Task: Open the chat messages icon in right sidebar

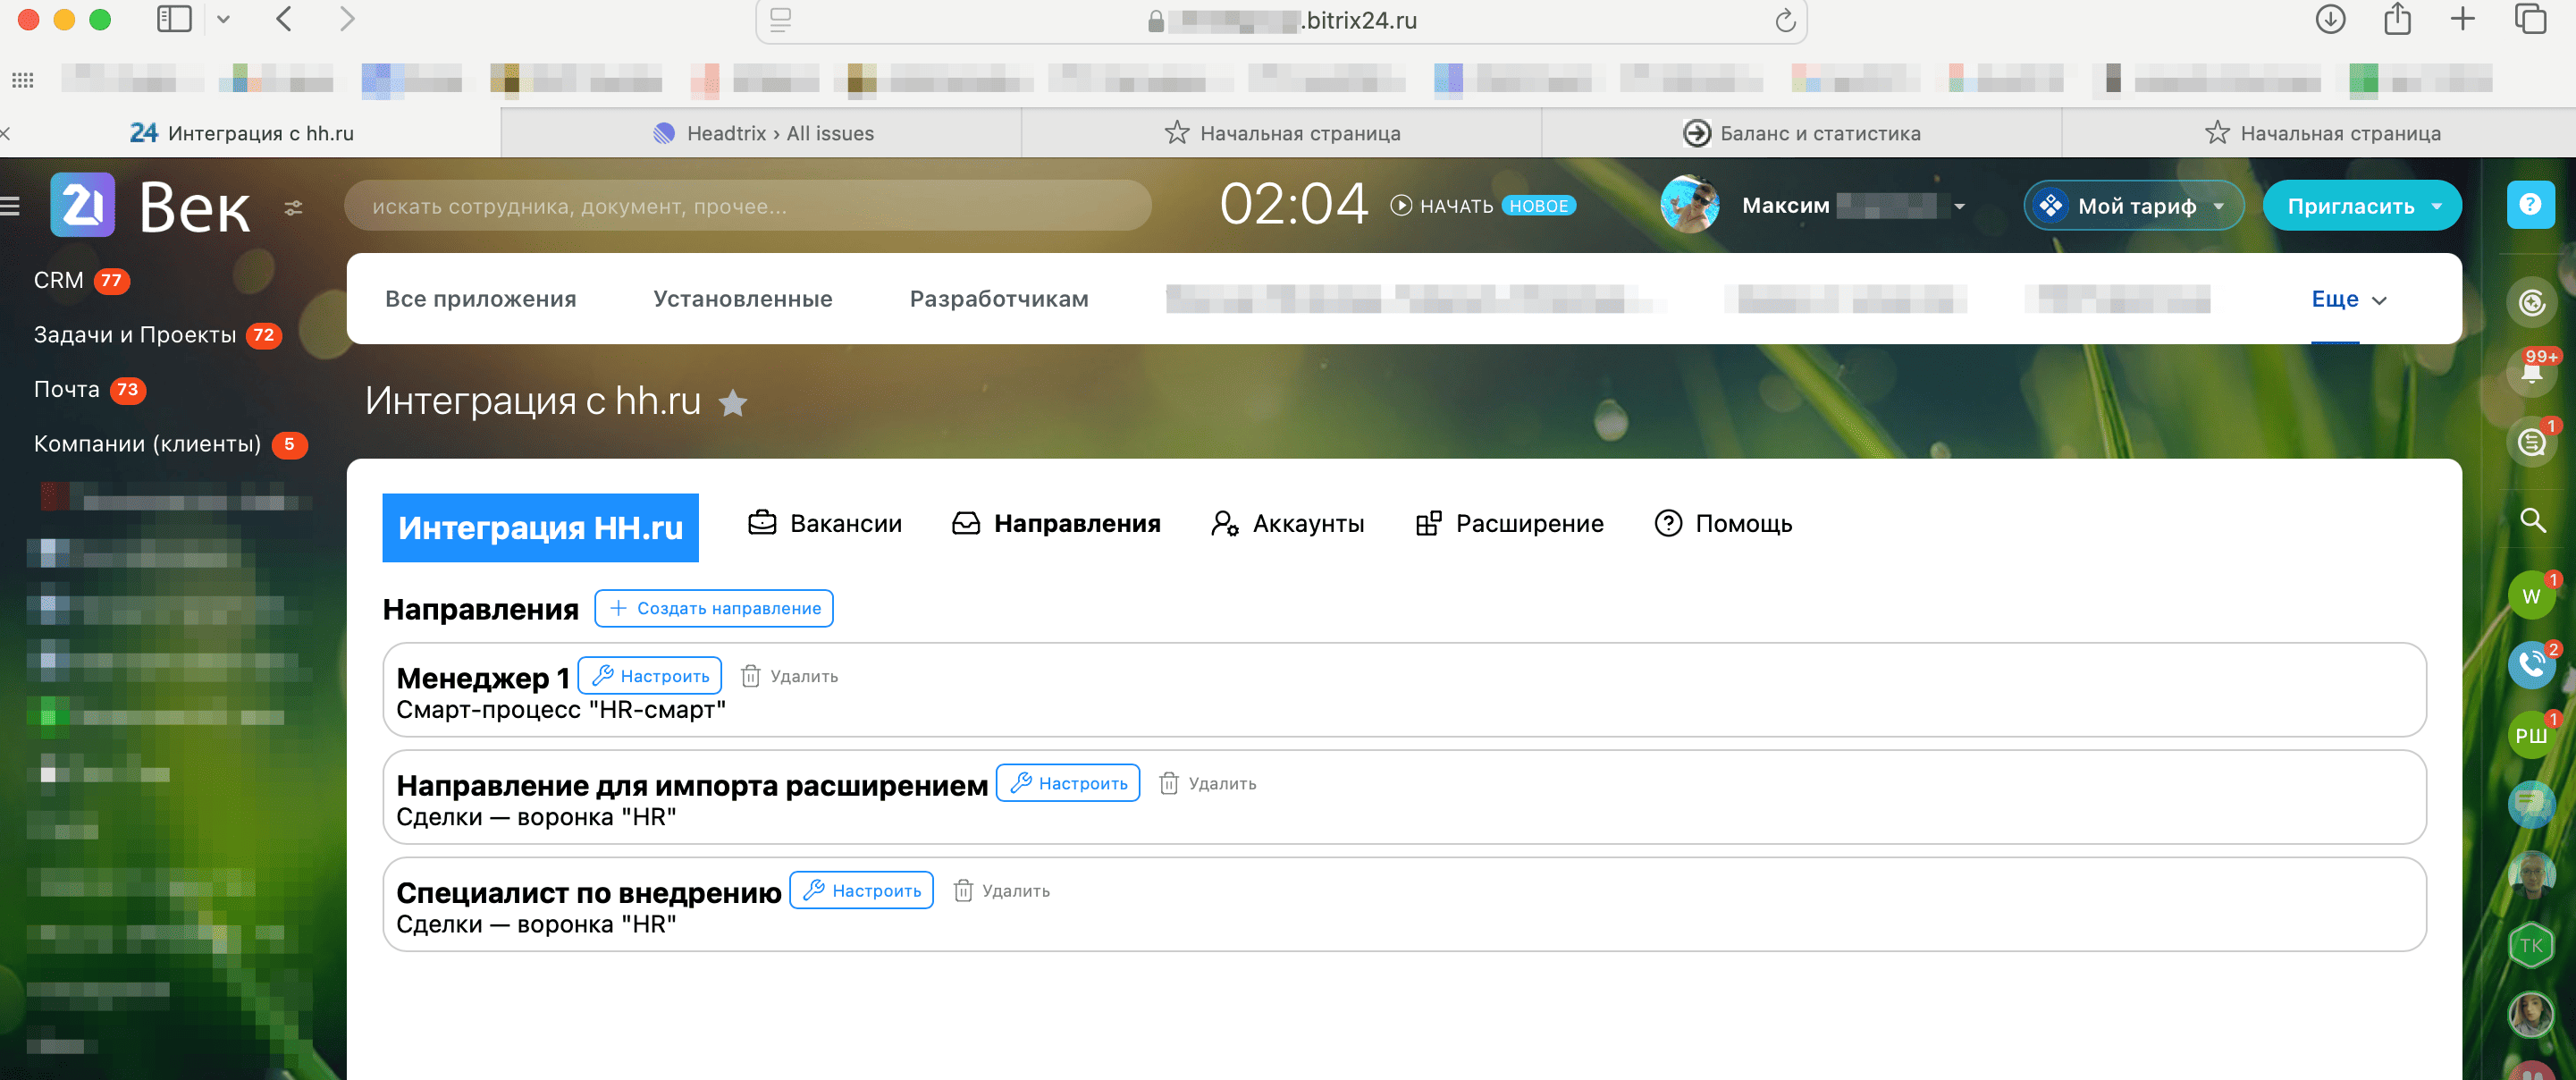Action: pyautogui.click(x=2531, y=442)
